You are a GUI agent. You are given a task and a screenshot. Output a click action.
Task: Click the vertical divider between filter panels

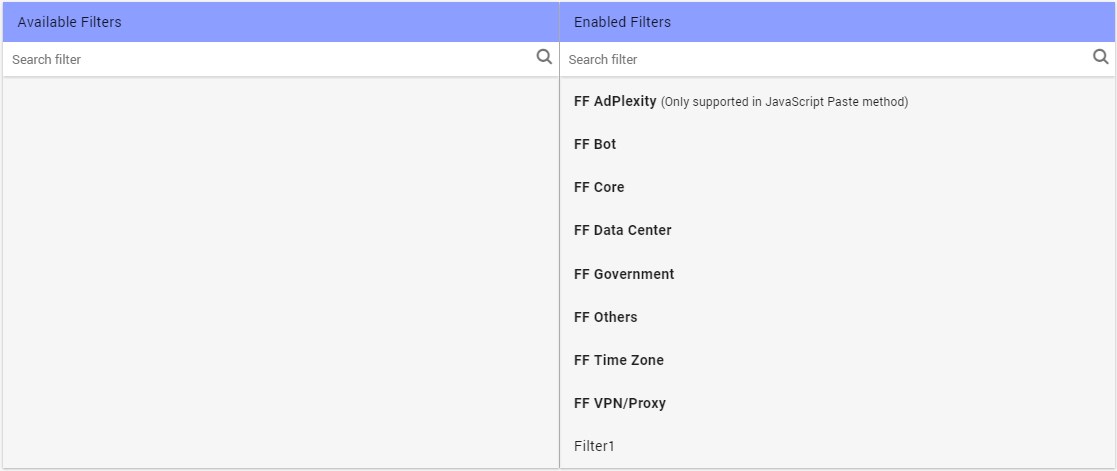pyautogui.click(x=559, y=270)
